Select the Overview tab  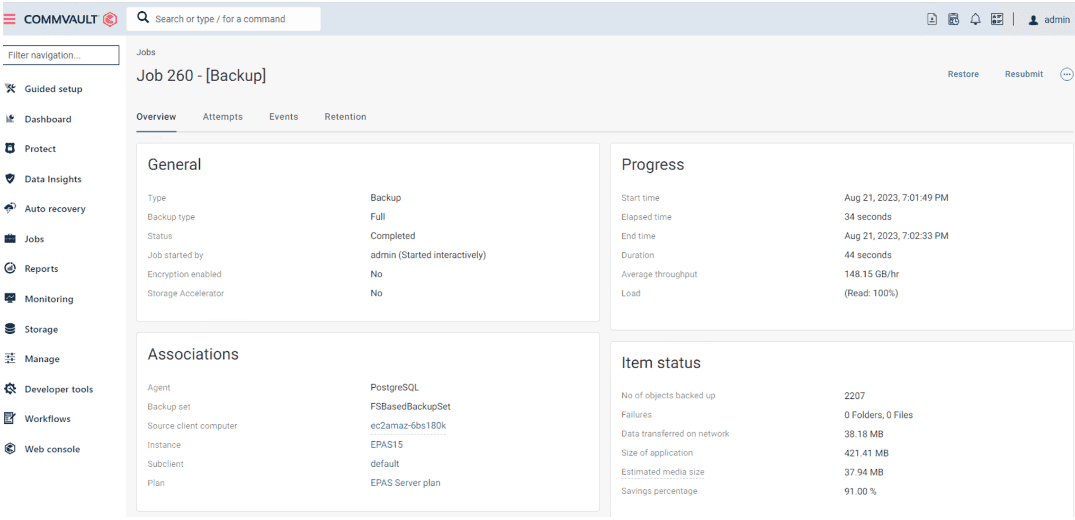coord(156,117)
